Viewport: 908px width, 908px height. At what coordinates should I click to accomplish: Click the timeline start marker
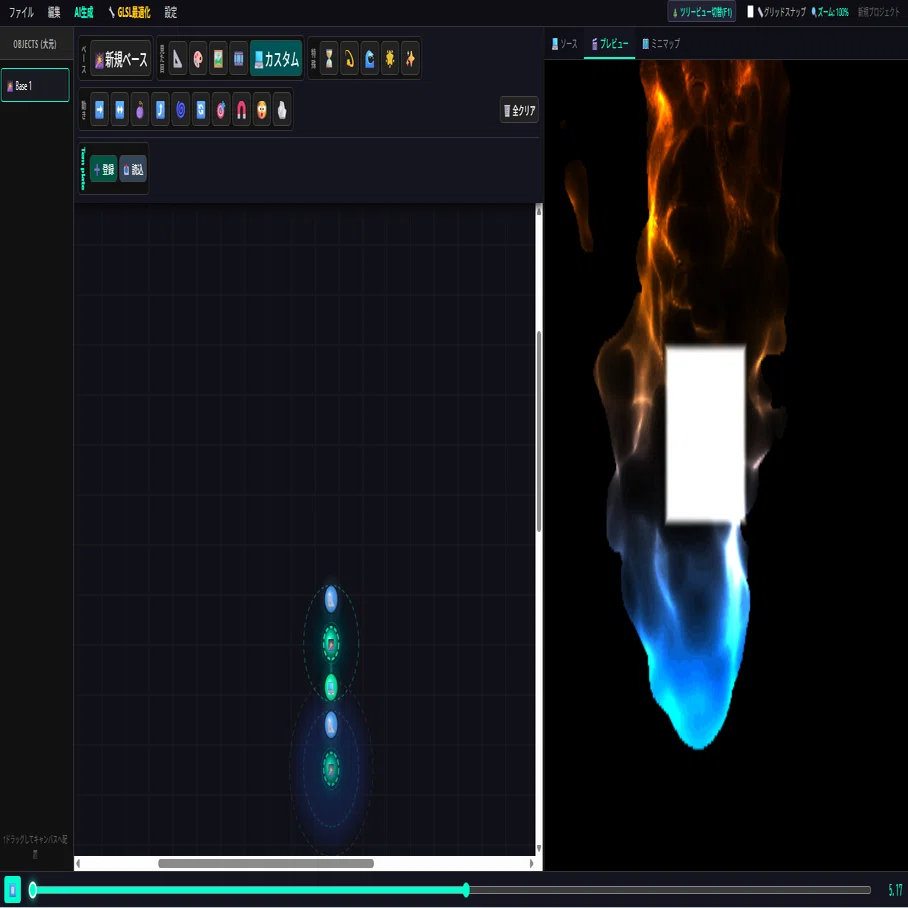point(33,890)
